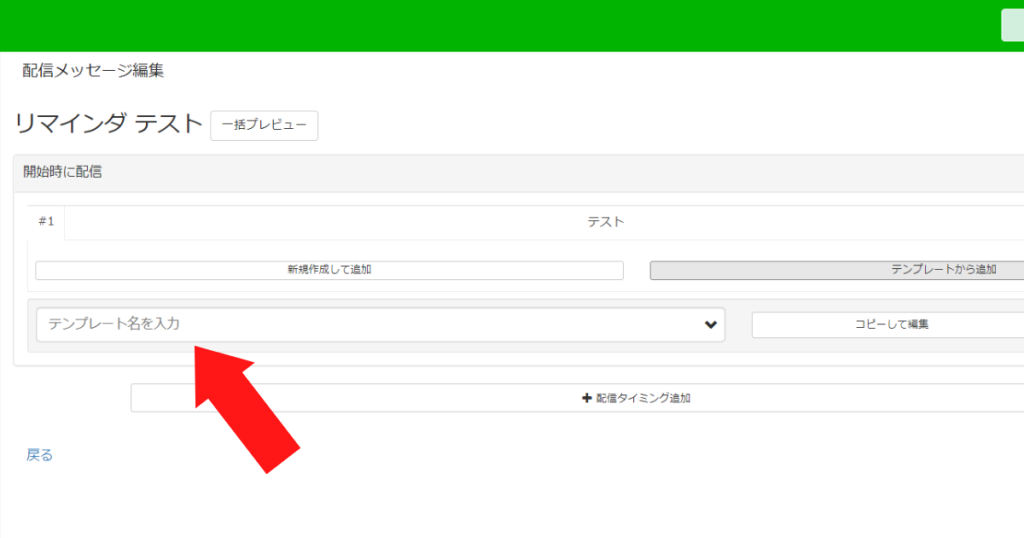
Task: Click the 配信メッセージ編集 page heading
Action: (93, 71)
